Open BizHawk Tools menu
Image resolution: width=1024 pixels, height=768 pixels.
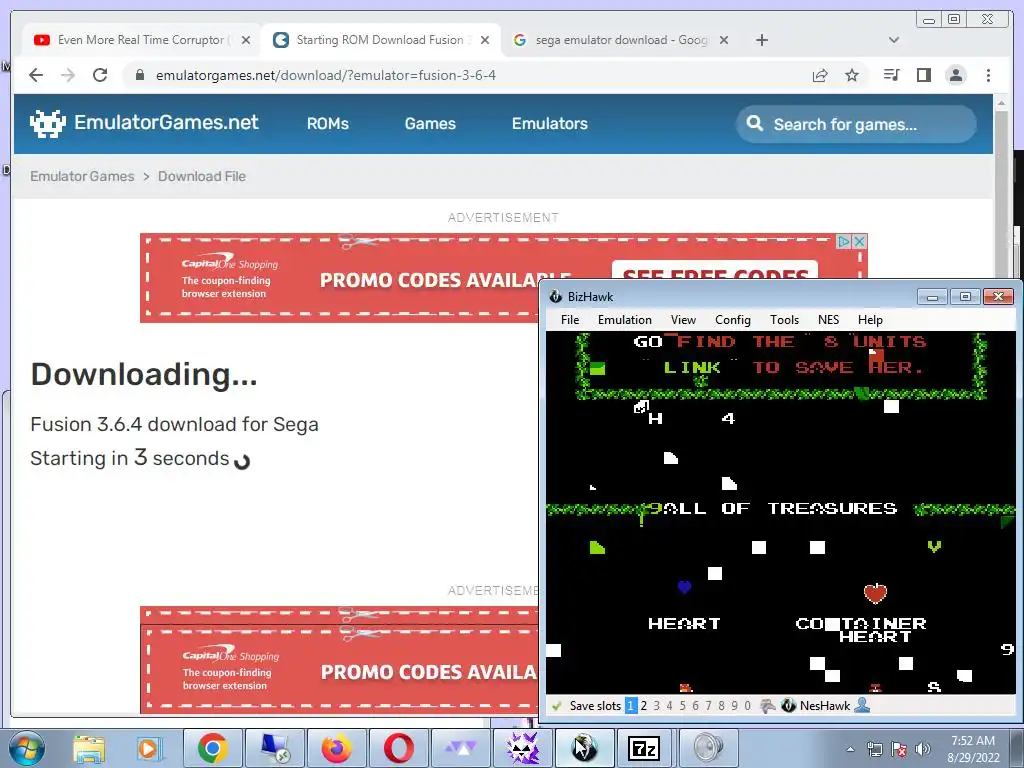(784, 320)
